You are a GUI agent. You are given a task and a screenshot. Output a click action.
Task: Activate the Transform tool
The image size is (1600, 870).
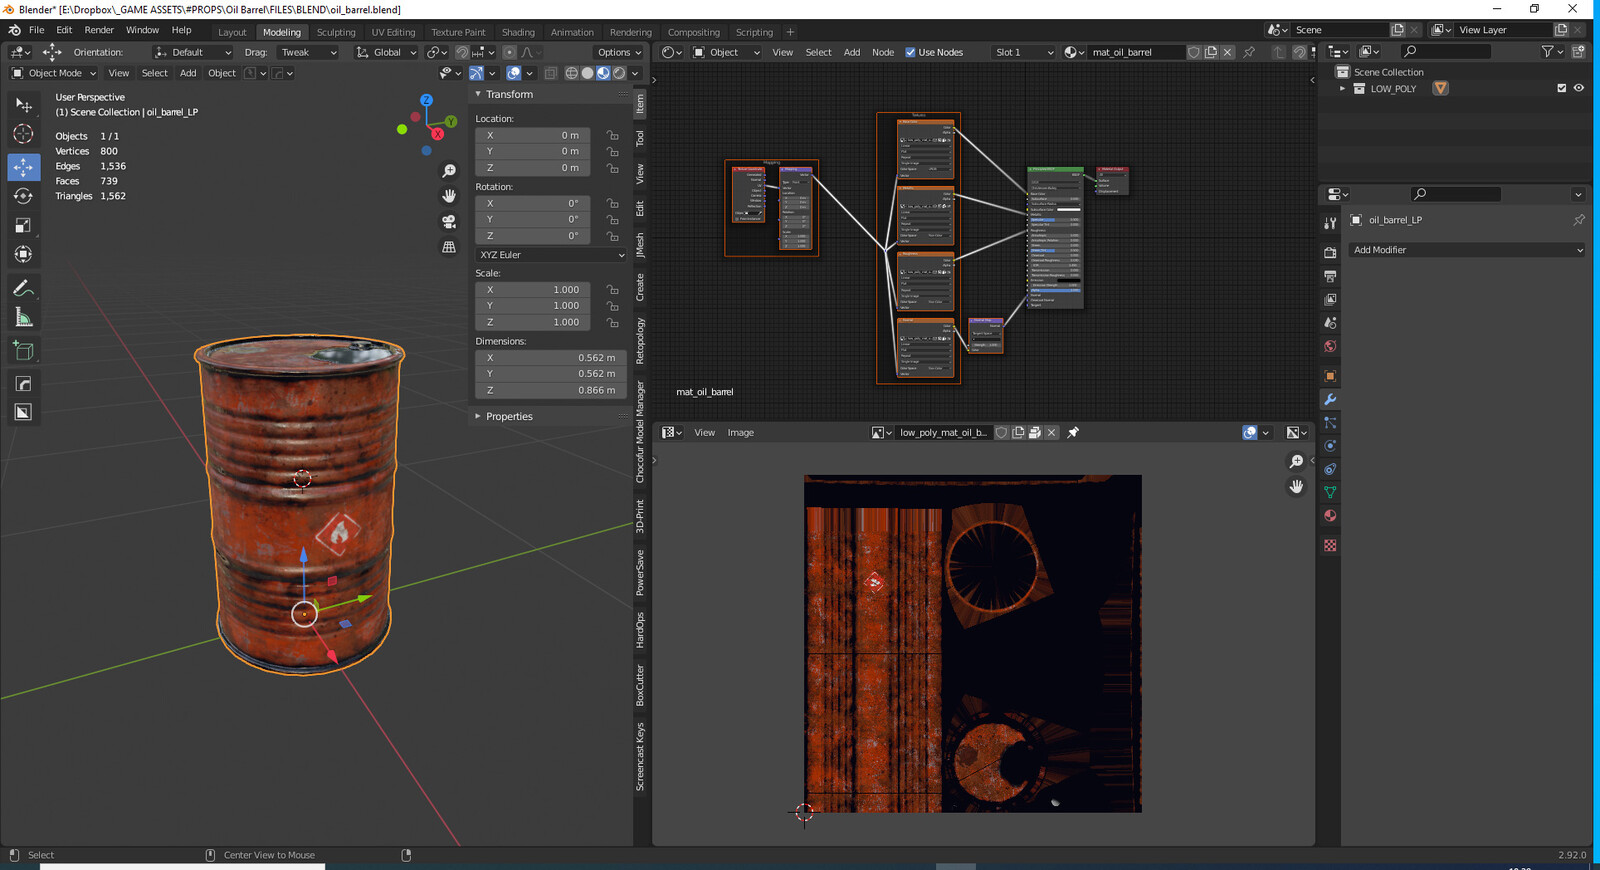23,255
